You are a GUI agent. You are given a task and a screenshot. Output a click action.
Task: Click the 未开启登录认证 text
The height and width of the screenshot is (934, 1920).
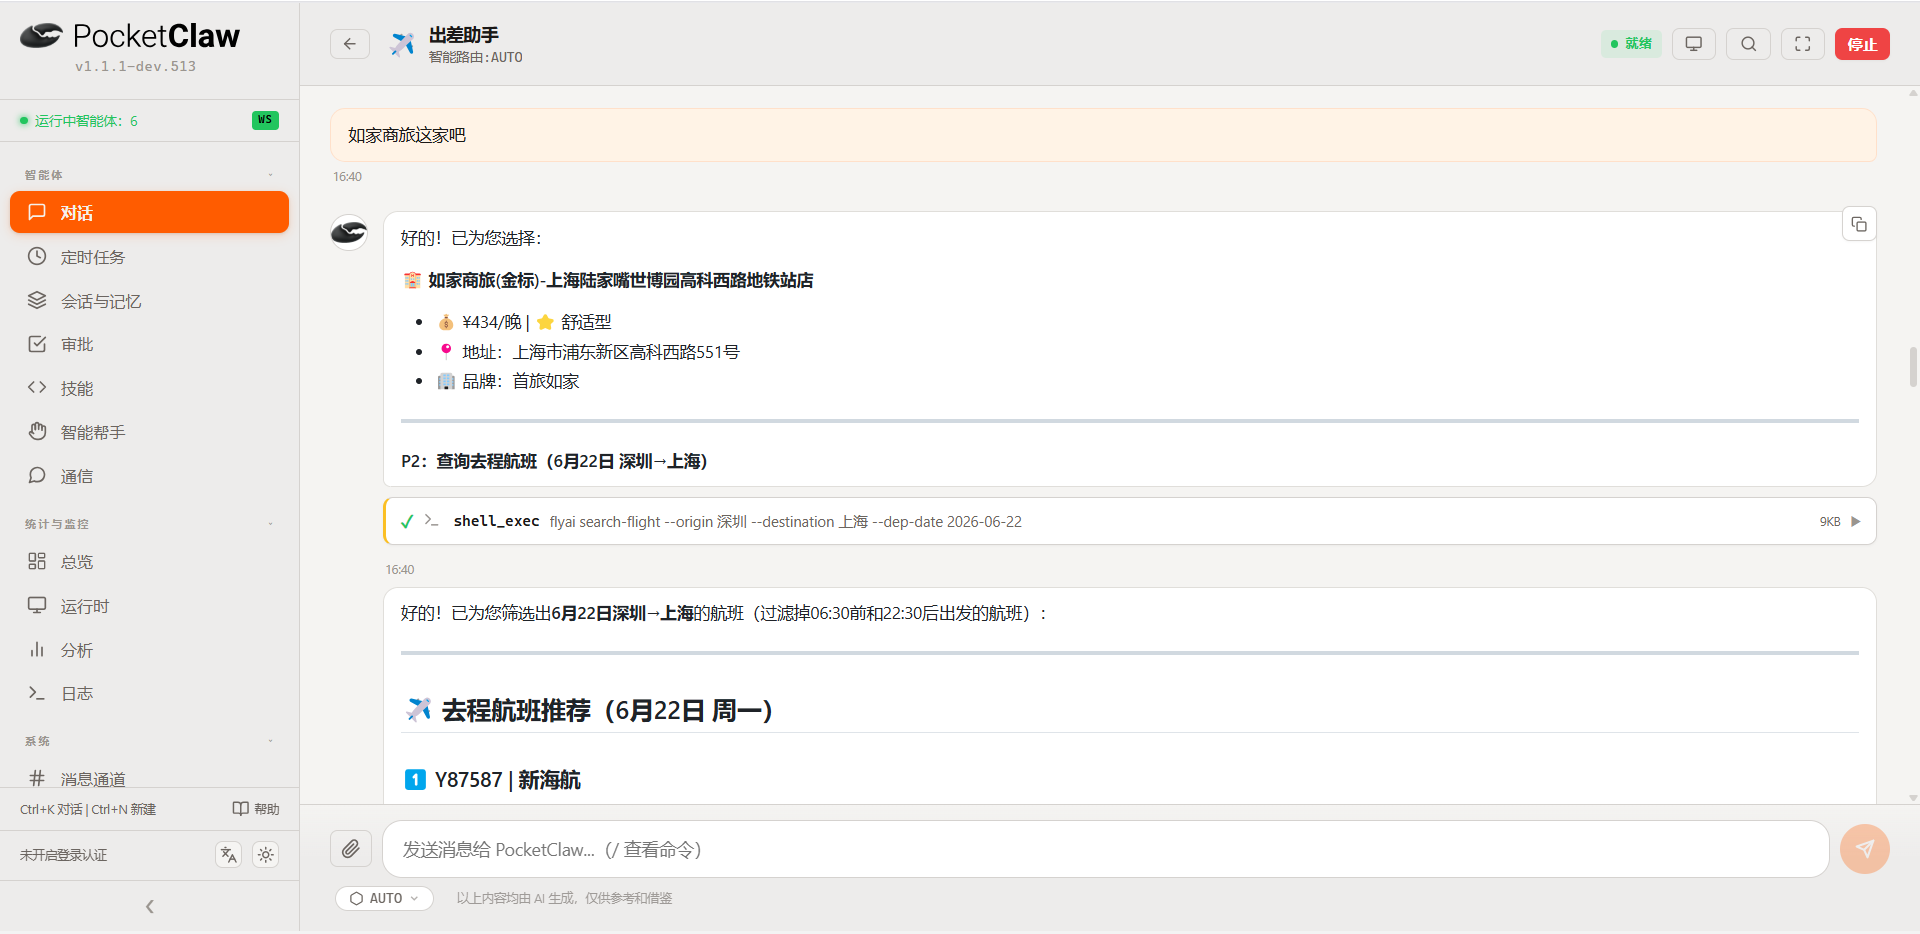click(x=64, y=855)
